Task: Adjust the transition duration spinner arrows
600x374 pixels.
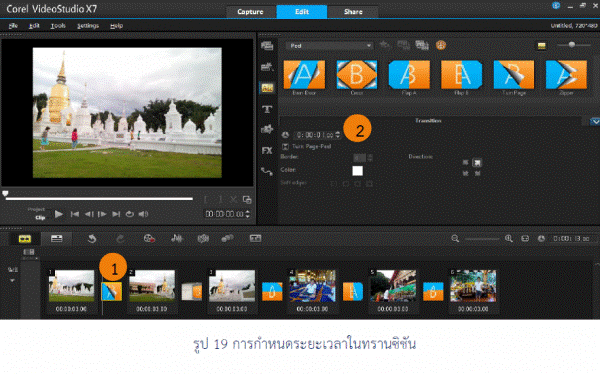Action: [x=338, y=135]
